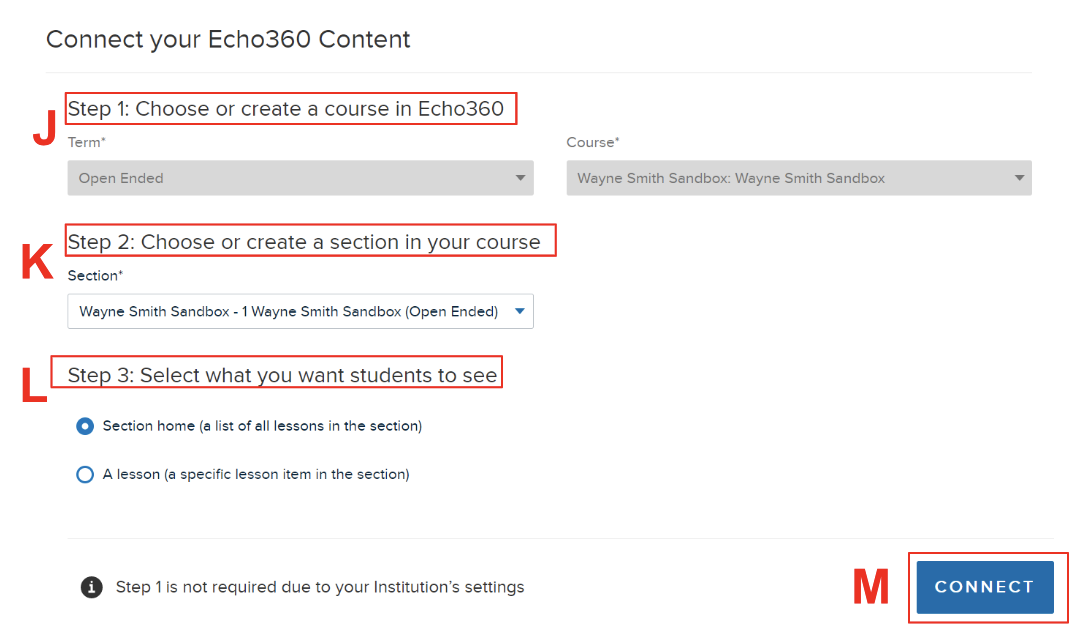This screenshot has width=1080, height=636.
Task: Click the 'Section home (a list of all lessons...)' label
Action: click(x=262, y=427)
